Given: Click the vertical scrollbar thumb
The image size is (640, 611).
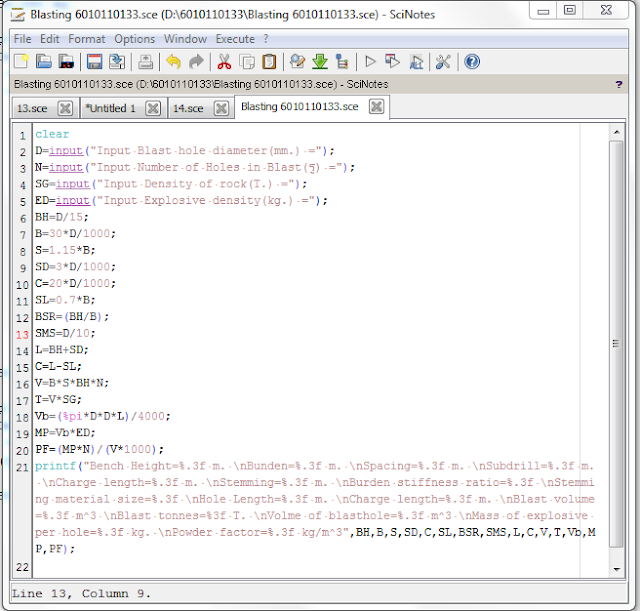Looking at the screenshot, I should [616, 344].
